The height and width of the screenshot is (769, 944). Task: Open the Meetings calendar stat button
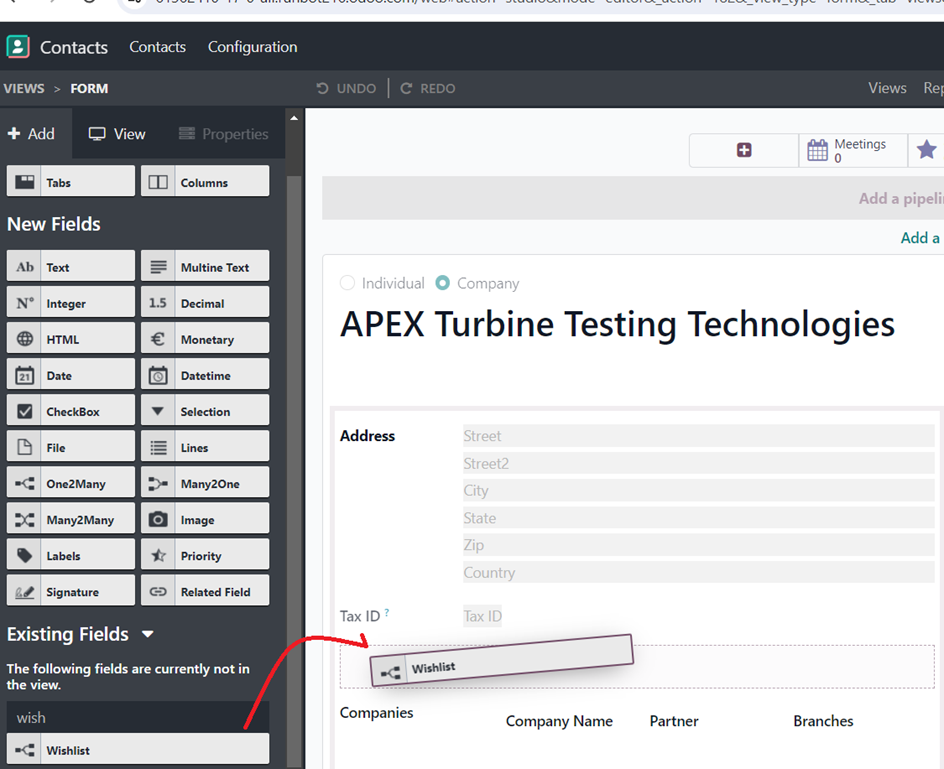853,150
